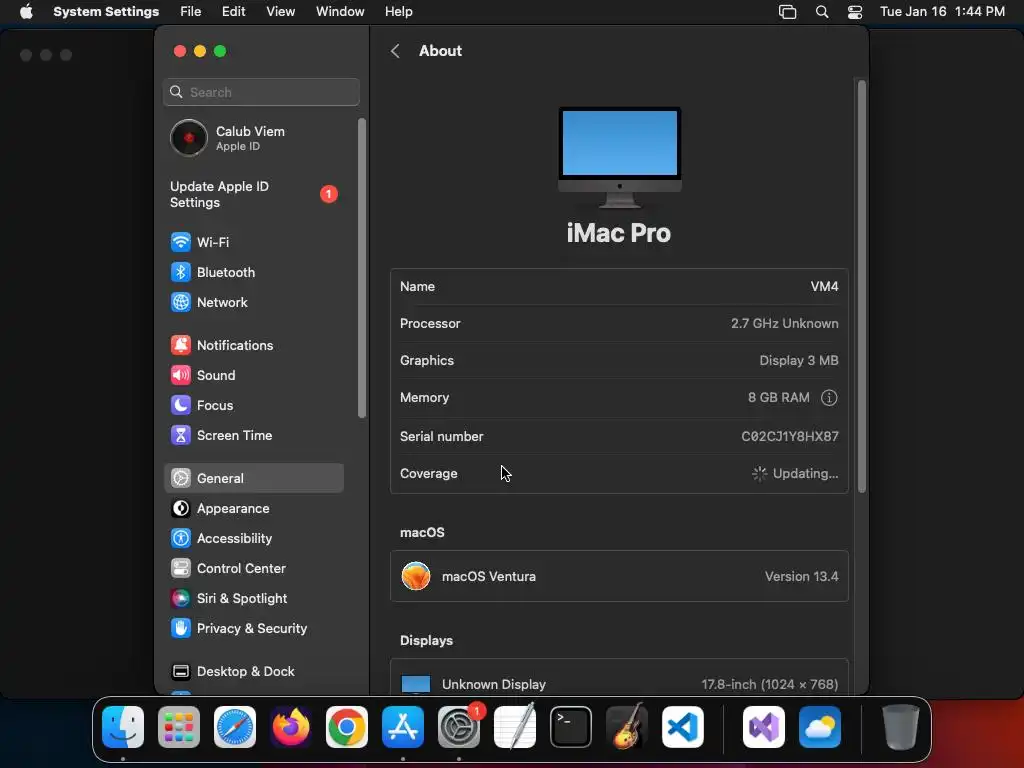1024x768 pixels.
Task: Click the macOS Ventura row
Action: click(x=619, y=576)
